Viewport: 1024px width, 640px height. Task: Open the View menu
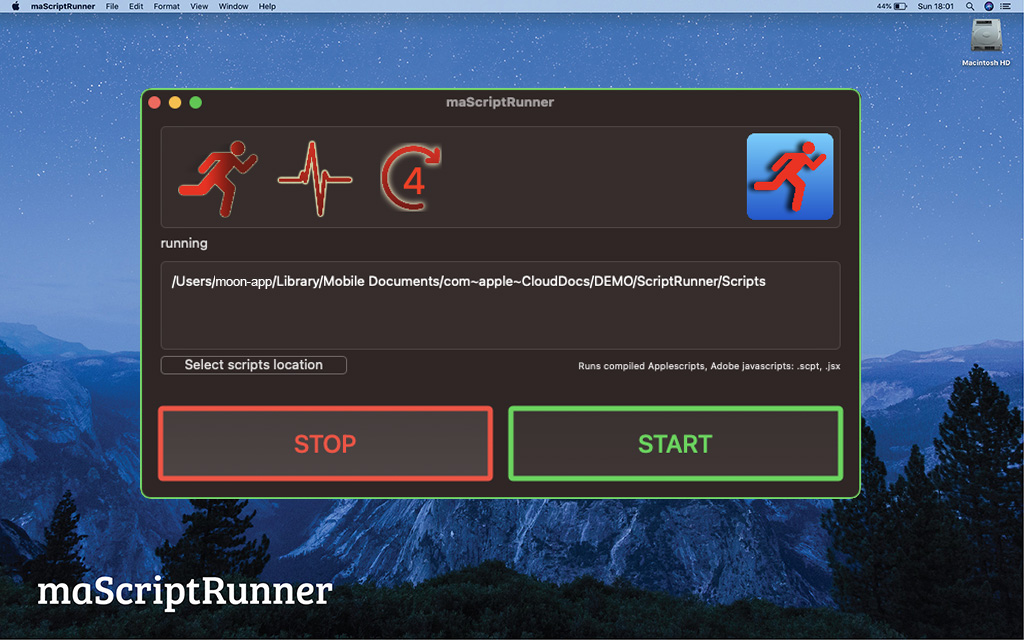click(199, 6)
